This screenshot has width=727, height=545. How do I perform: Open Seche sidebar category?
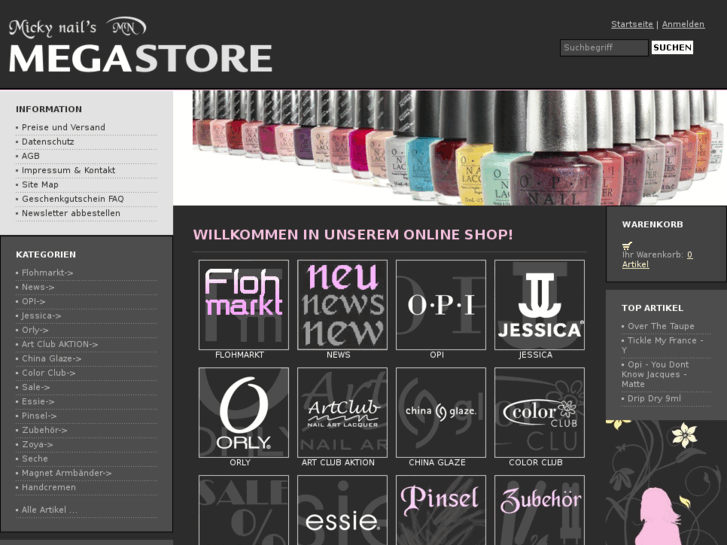tap(35, 459)
